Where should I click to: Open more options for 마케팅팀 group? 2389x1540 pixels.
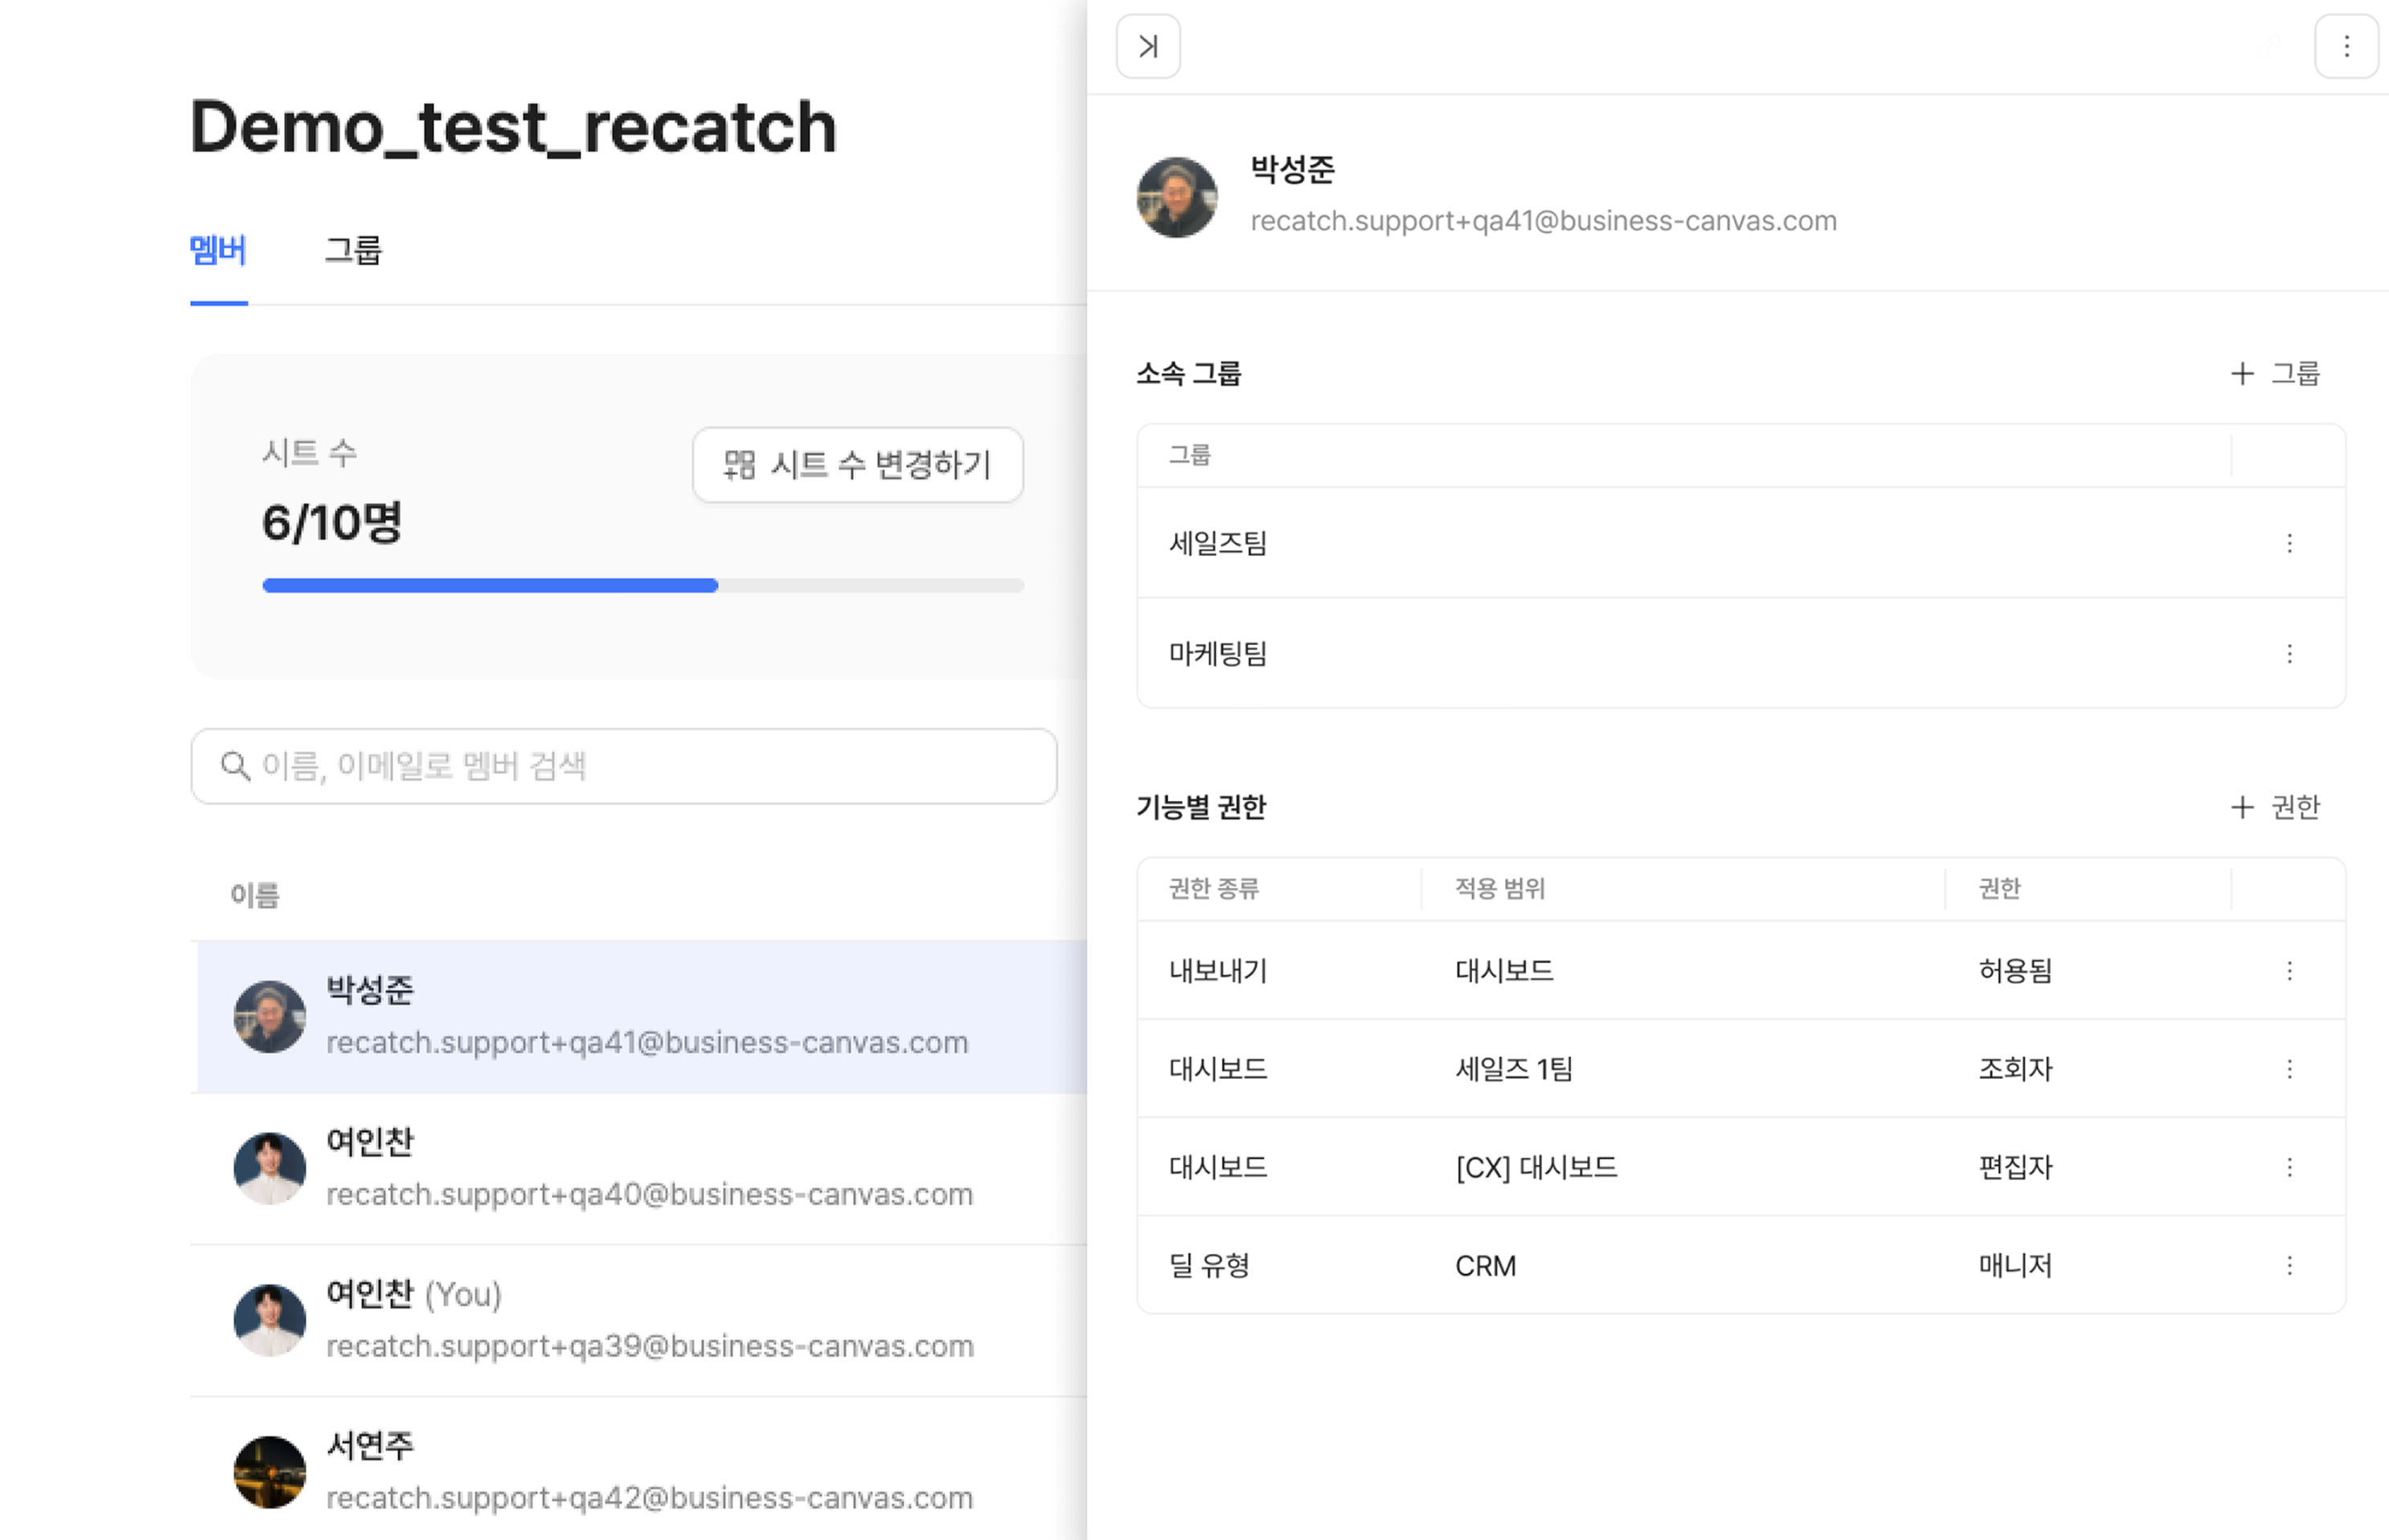[x=2289, y=653]
